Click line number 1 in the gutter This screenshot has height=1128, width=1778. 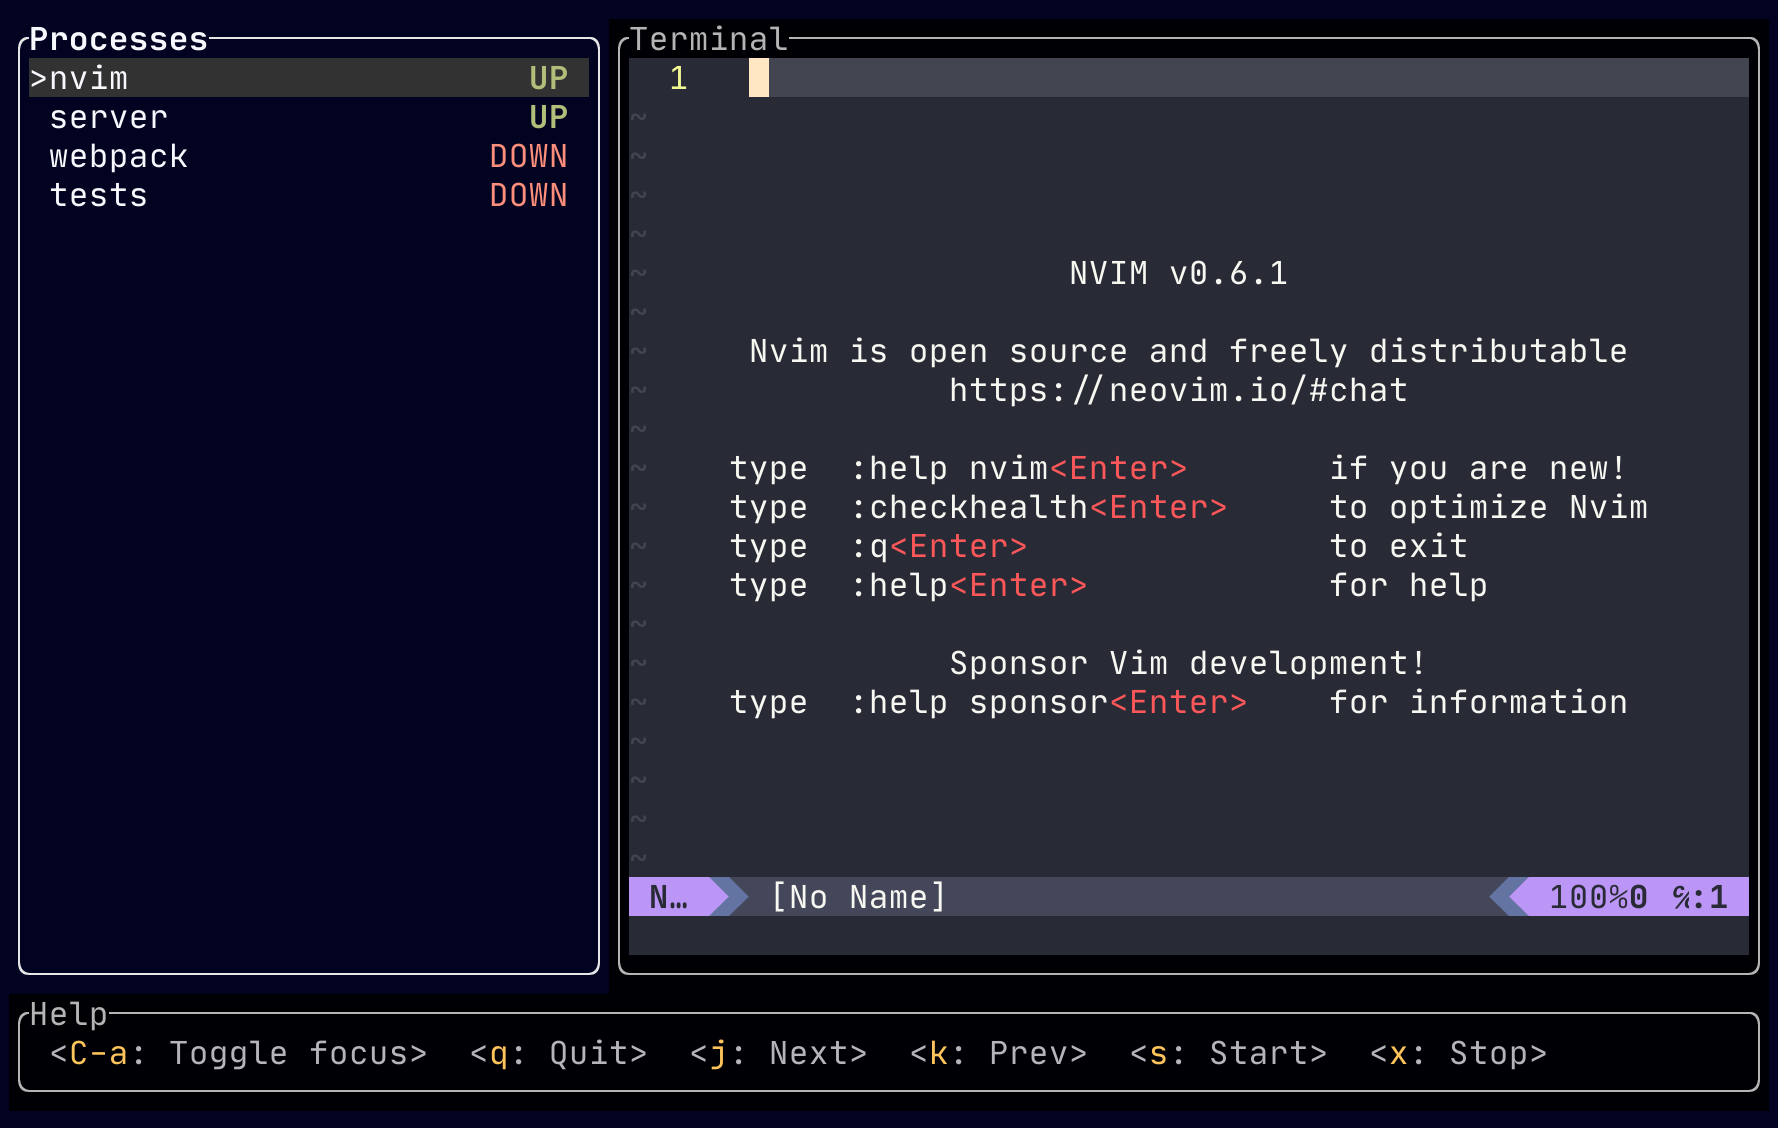679,78
